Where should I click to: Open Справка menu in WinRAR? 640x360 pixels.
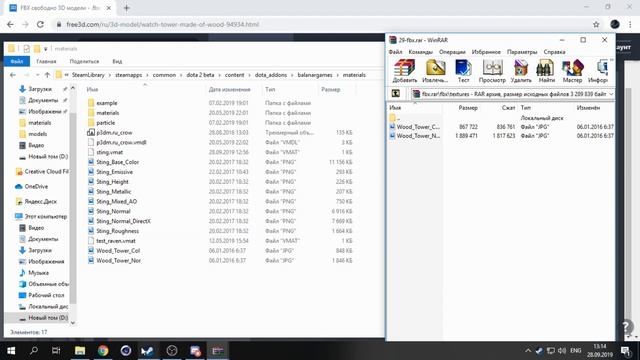(x=554, y=52)
